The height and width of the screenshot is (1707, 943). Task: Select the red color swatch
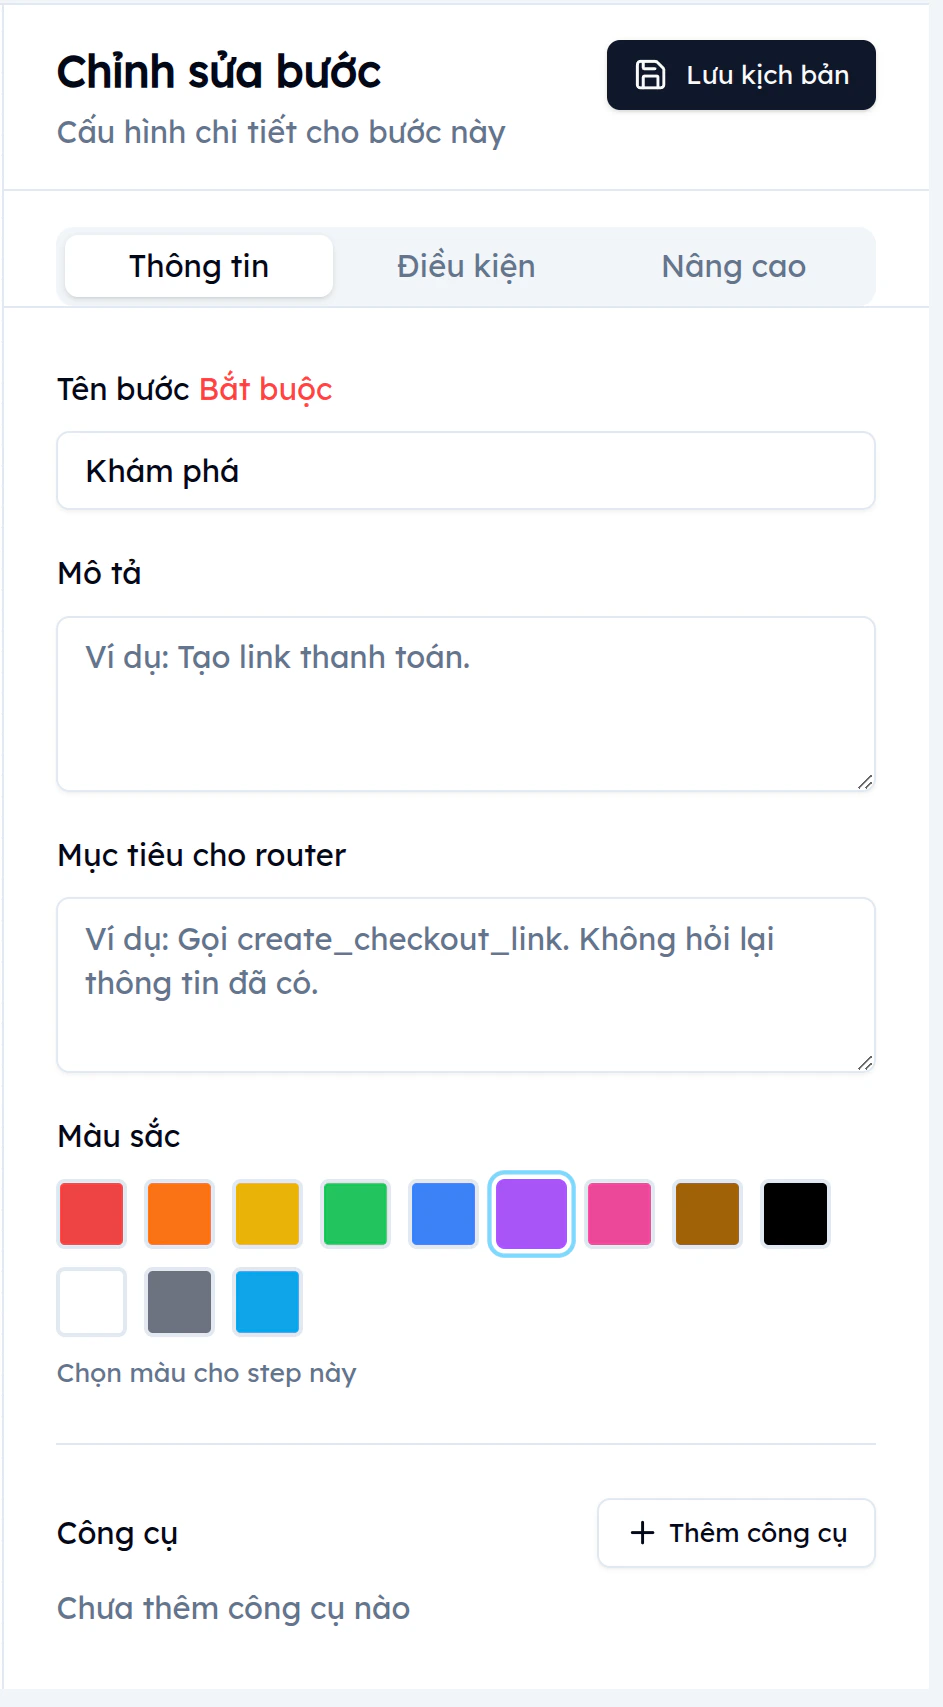tap(91, 1213)
